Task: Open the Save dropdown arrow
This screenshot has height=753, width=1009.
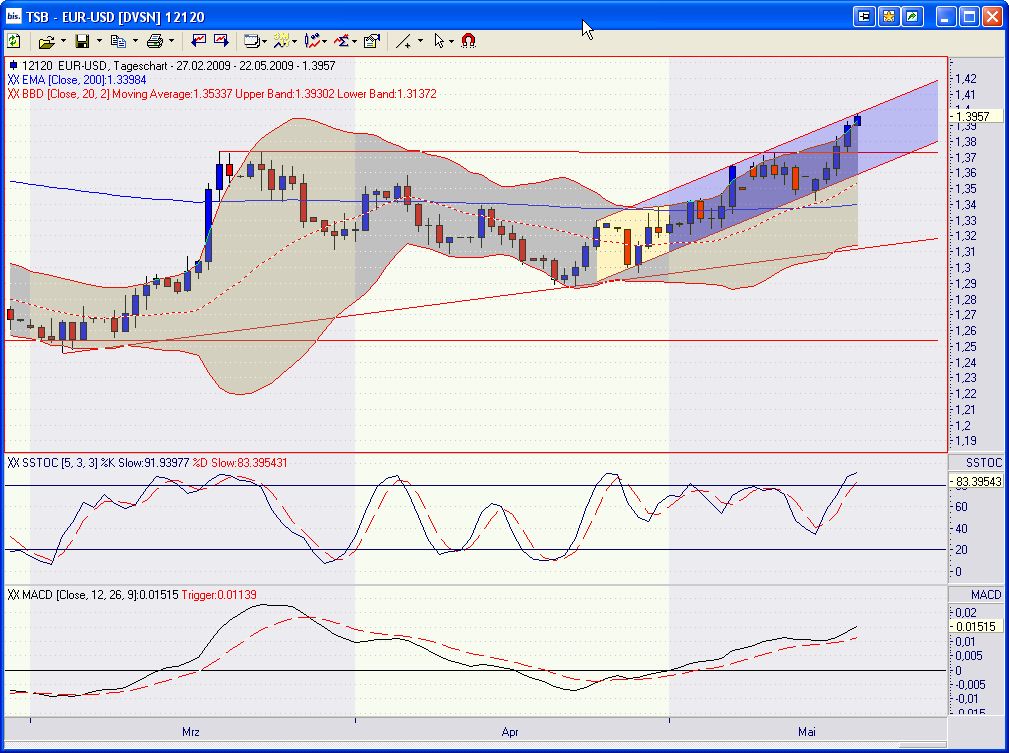Action: tap(98, 40)
